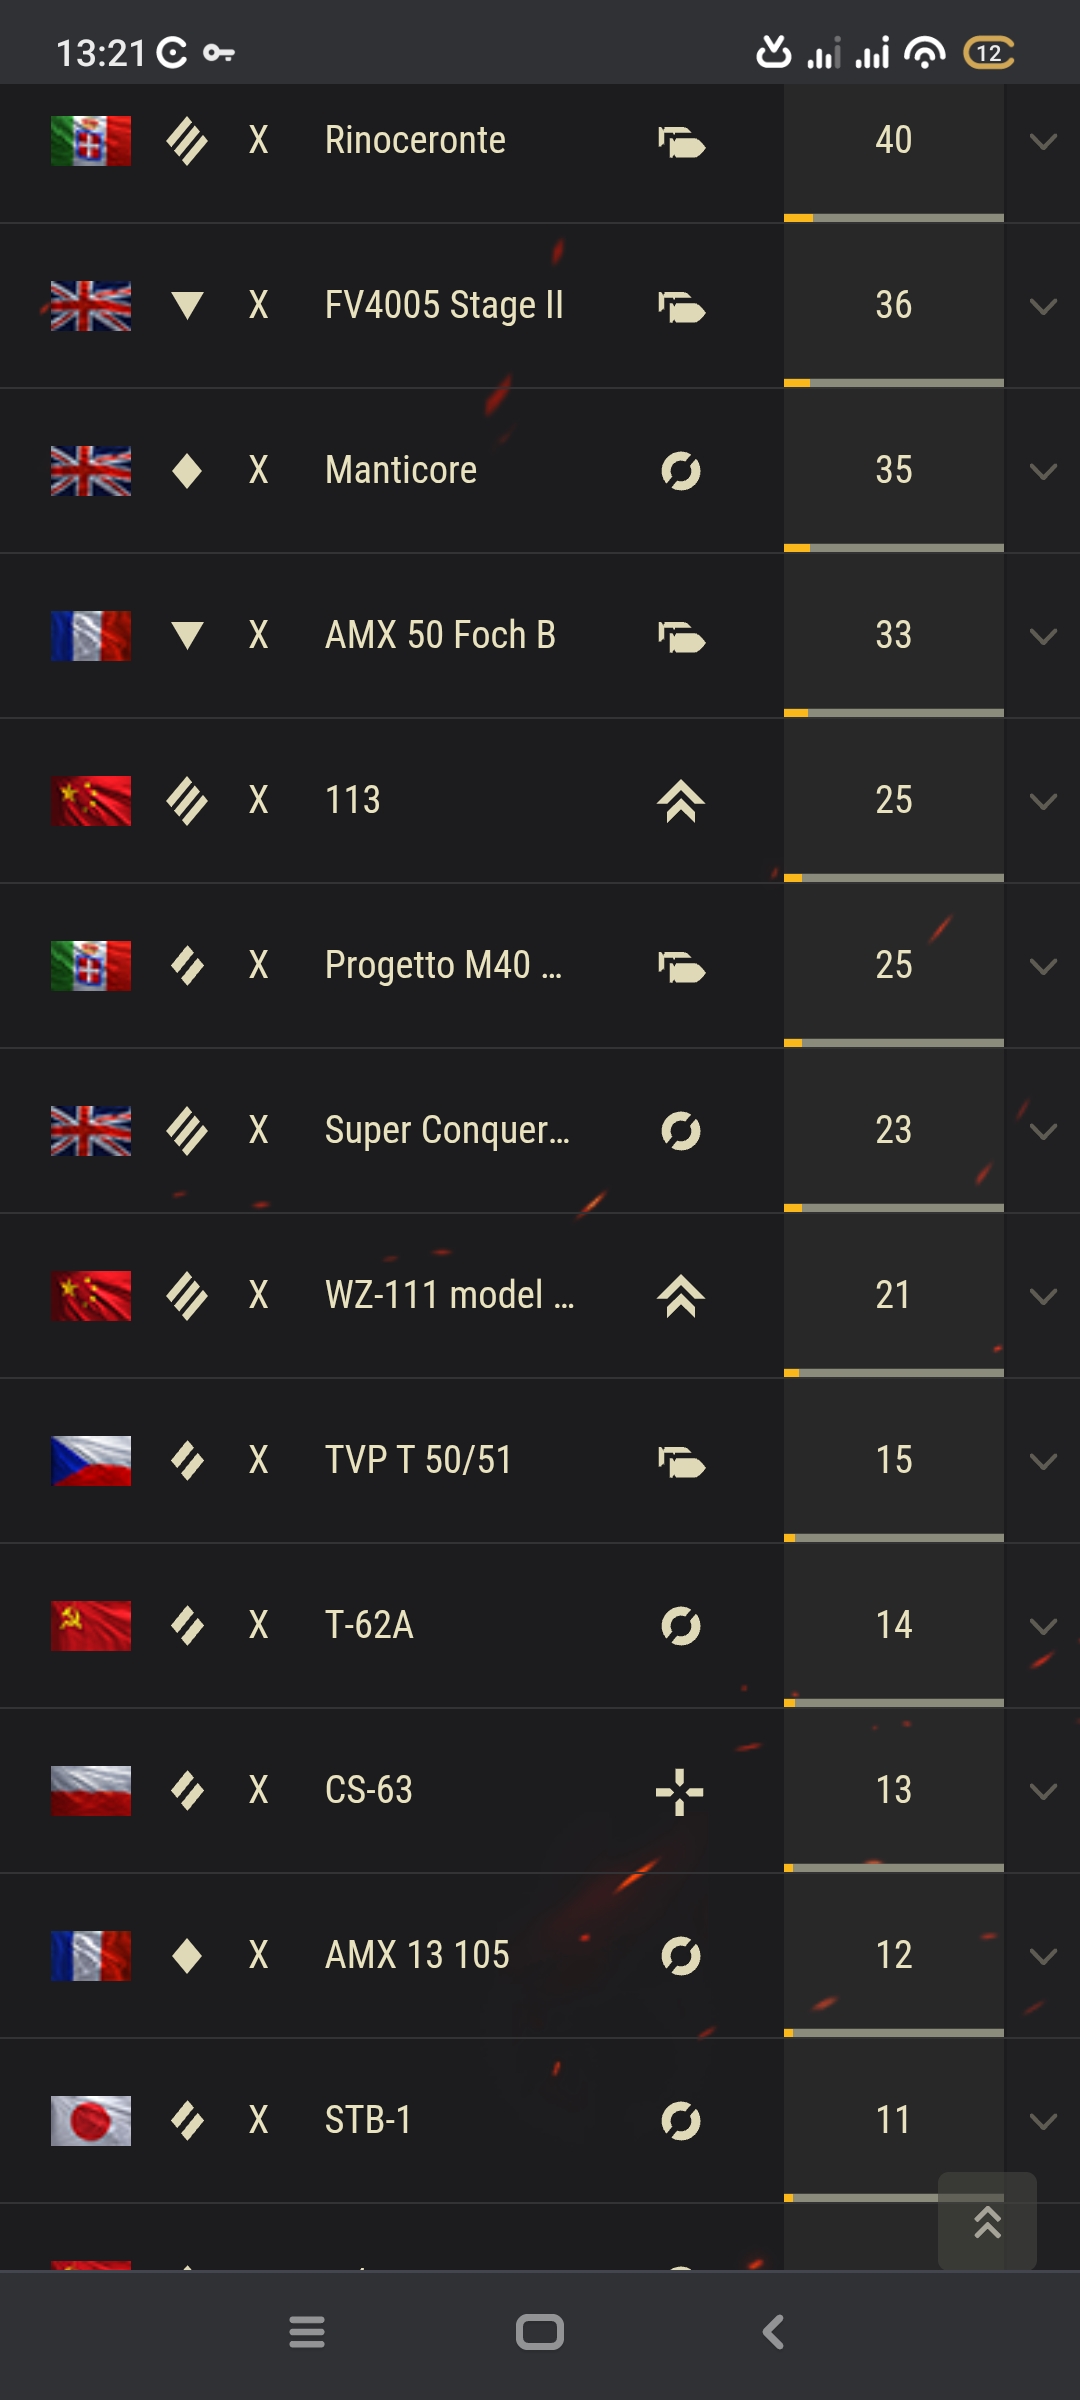Tap the Italian flag beside Rinoceronte
Image resolution: width=1080 pixels, height=2400 pixels.
tap(91, 141)
